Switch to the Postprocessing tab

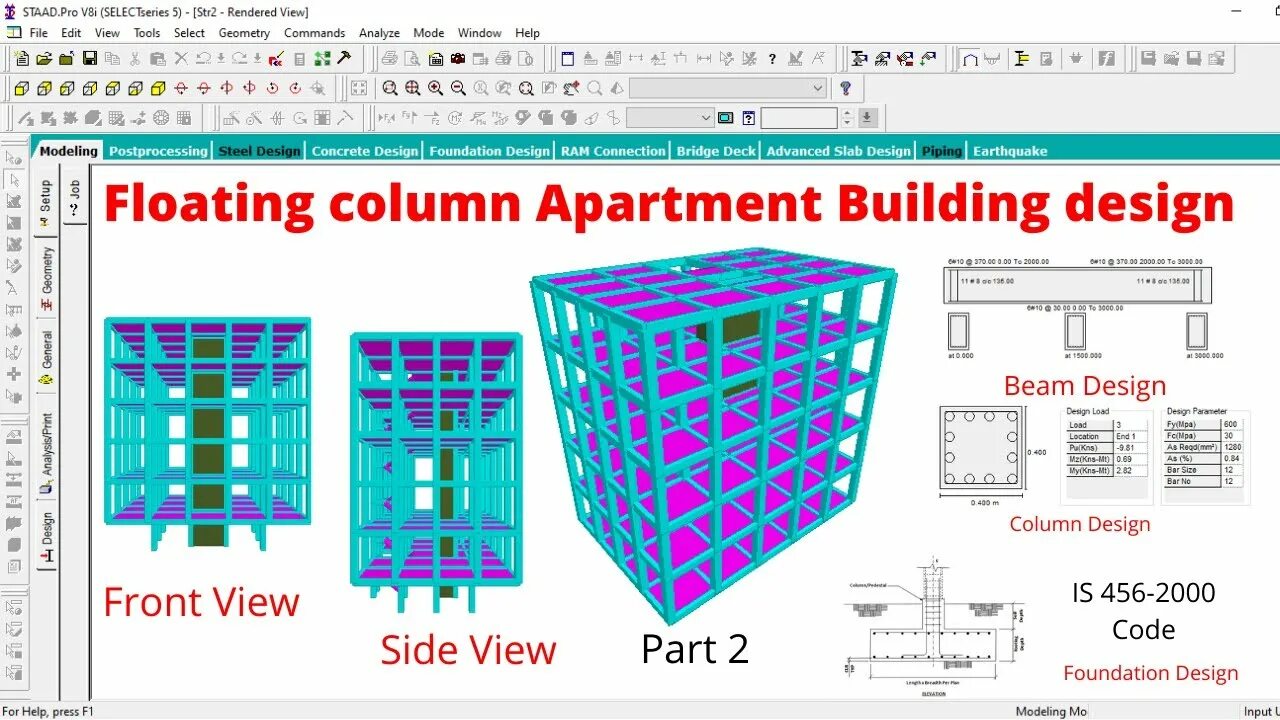click(157, 151)
